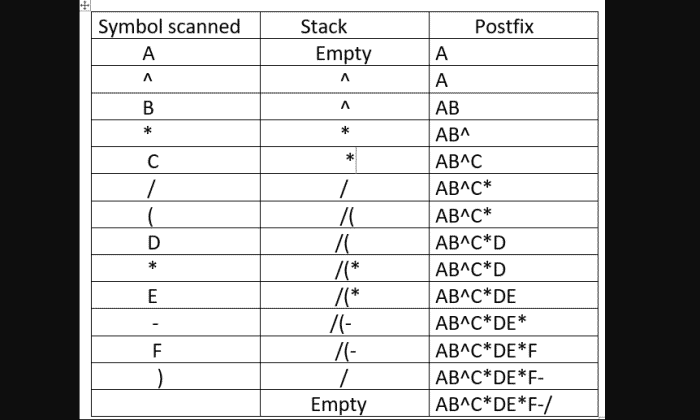This screenshot has width=700, height=420.
Task: Select the 'Symbol scanned' header cell
Action: pos(176,25)
